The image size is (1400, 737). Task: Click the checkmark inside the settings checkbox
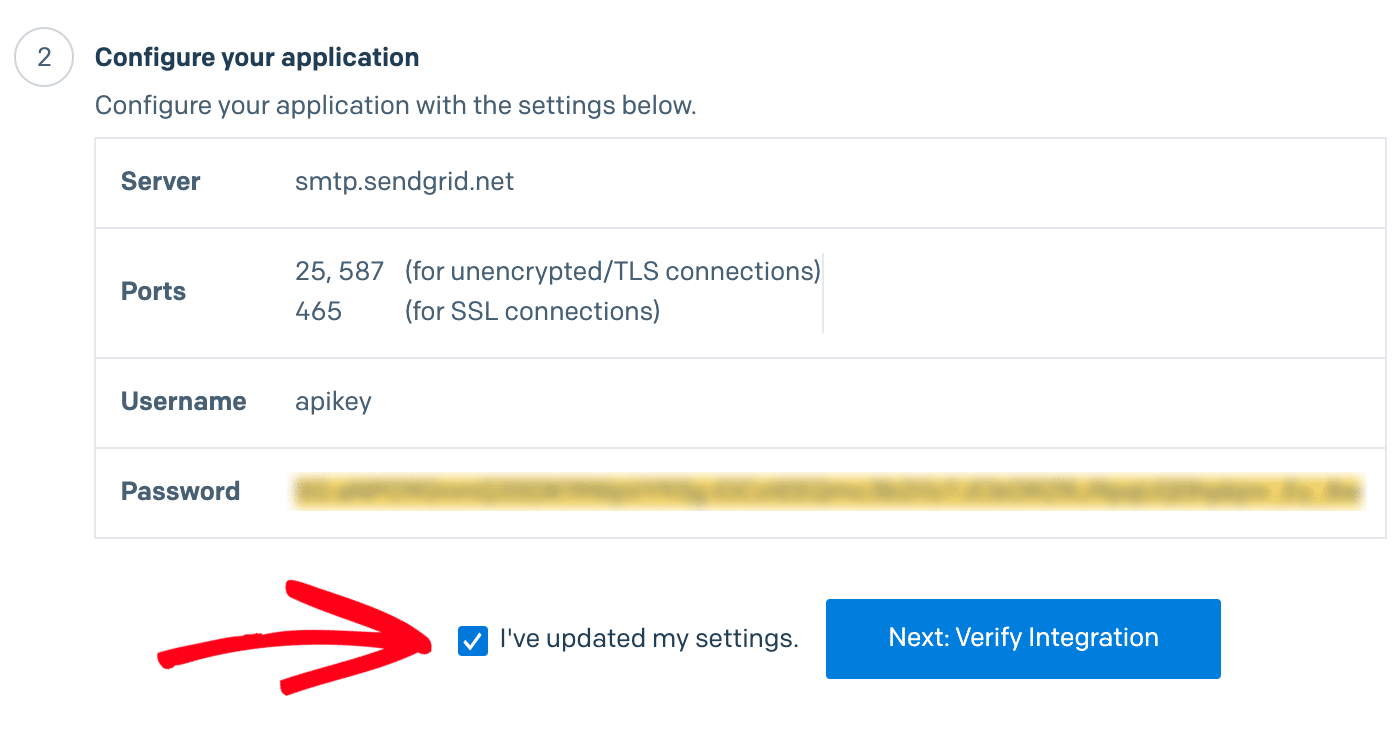coord(470,638)
